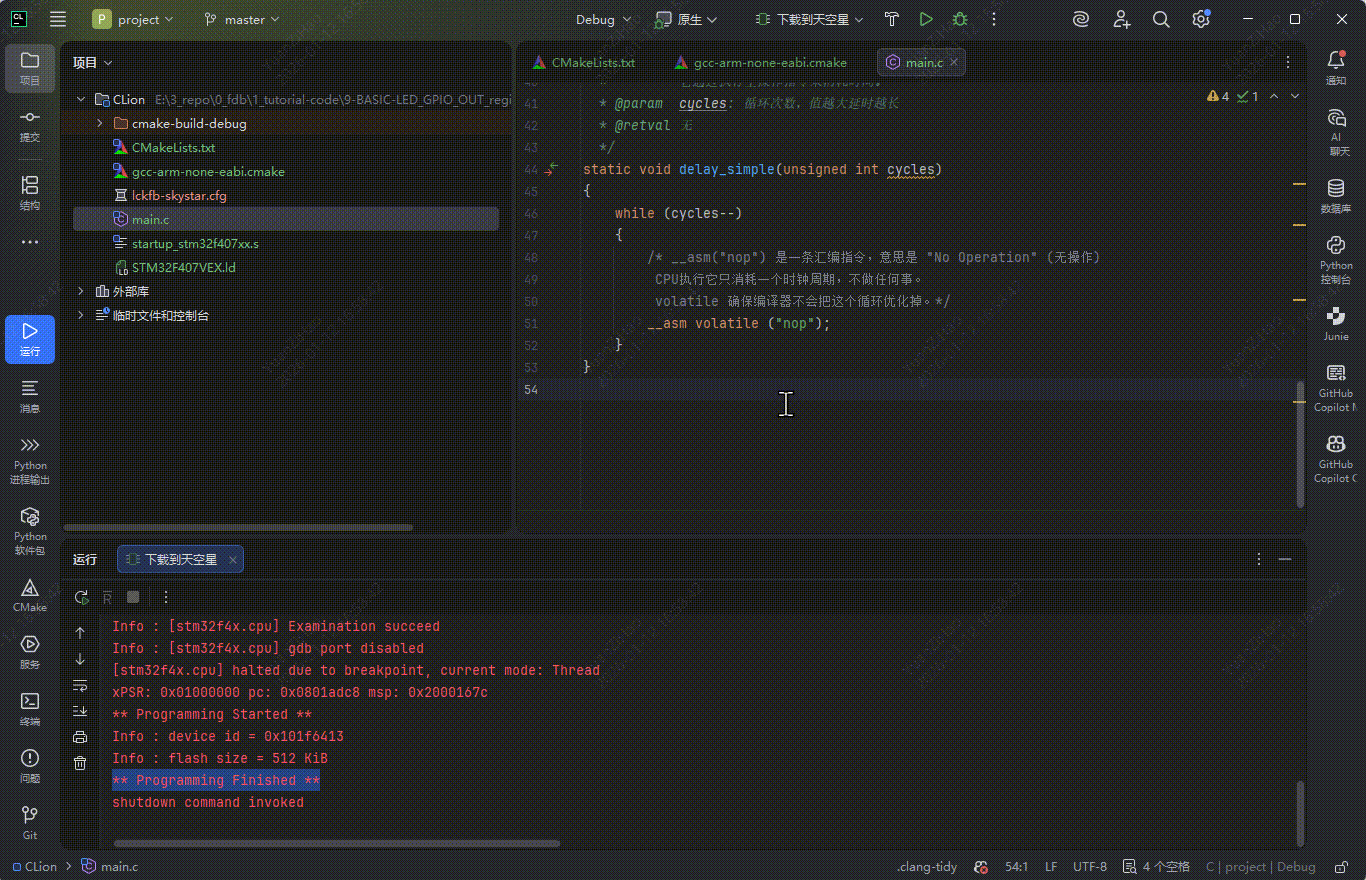Toggle soft-wrap in run console

point(80,685)
